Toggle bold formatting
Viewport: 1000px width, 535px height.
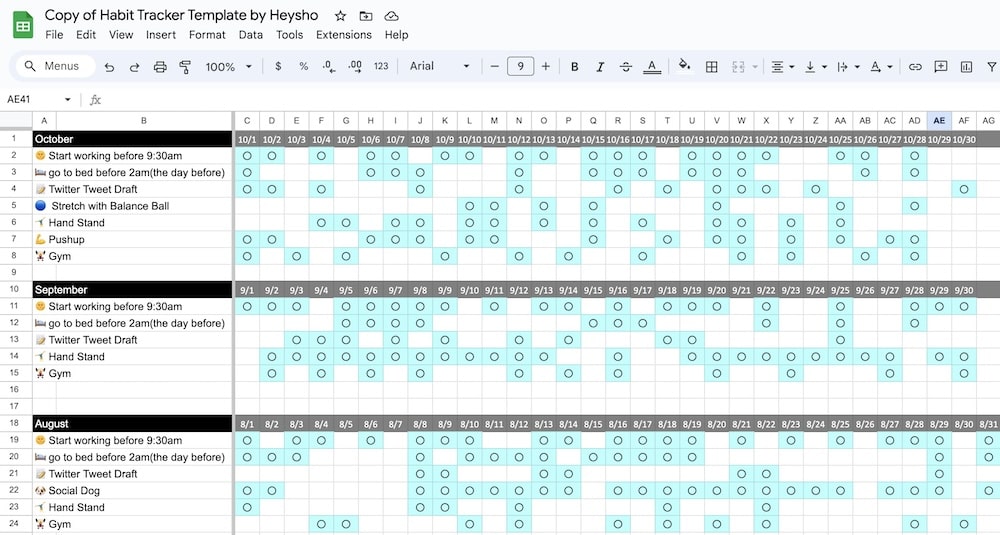pyautogui.click(x=575, y=67)
